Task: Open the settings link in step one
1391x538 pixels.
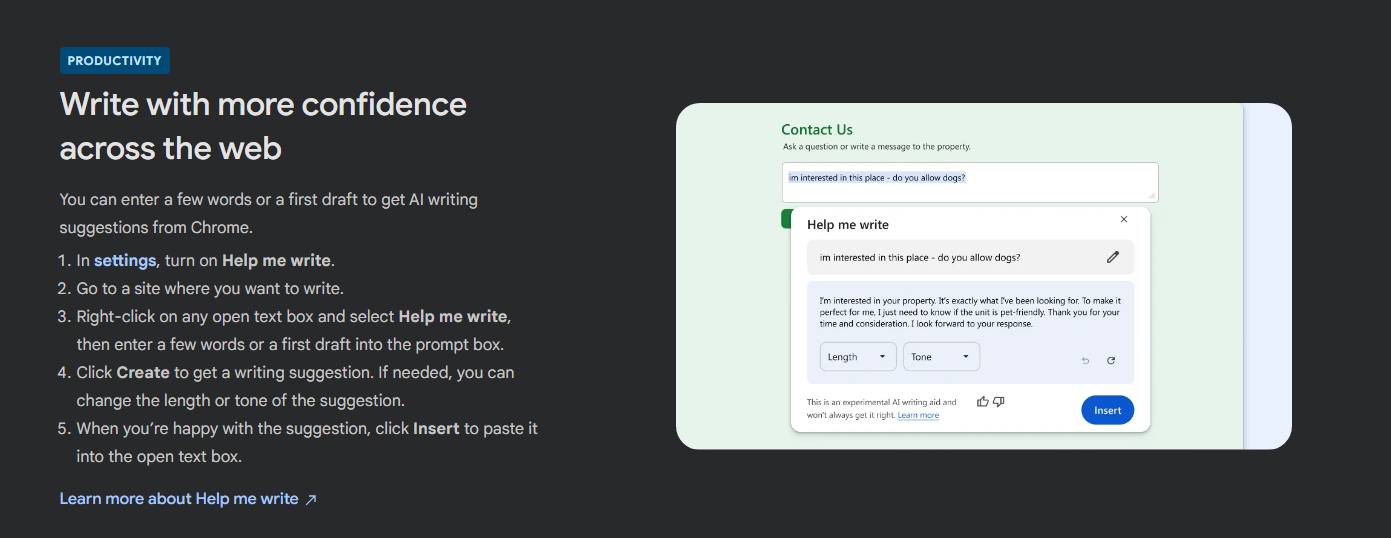Action: coord(125,260)
